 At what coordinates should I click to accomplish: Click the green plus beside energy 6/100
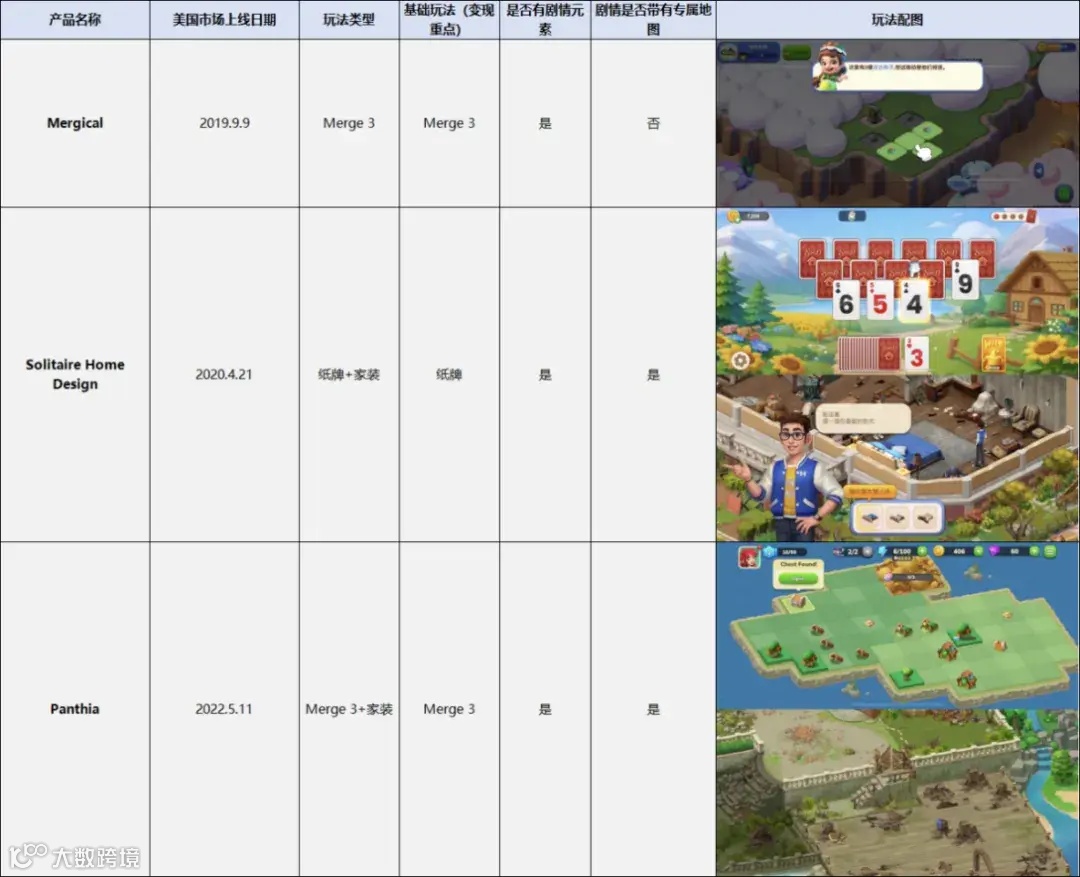[922, 551]
